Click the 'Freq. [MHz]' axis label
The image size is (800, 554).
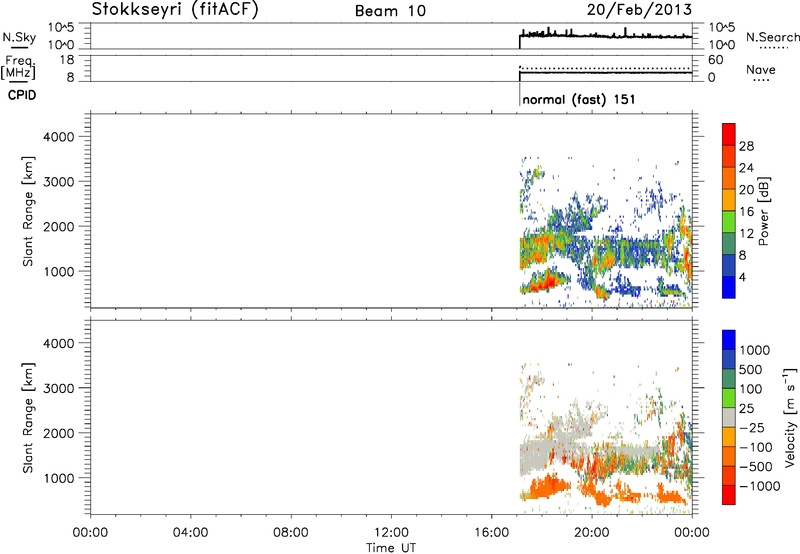[19, 67]
